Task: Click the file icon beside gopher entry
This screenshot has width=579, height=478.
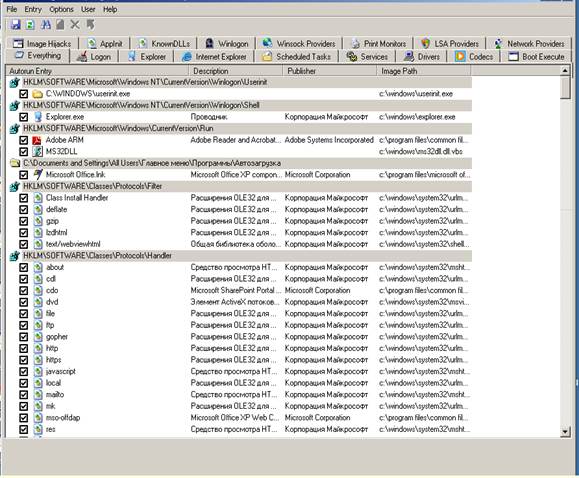Action: coord(38,337)
